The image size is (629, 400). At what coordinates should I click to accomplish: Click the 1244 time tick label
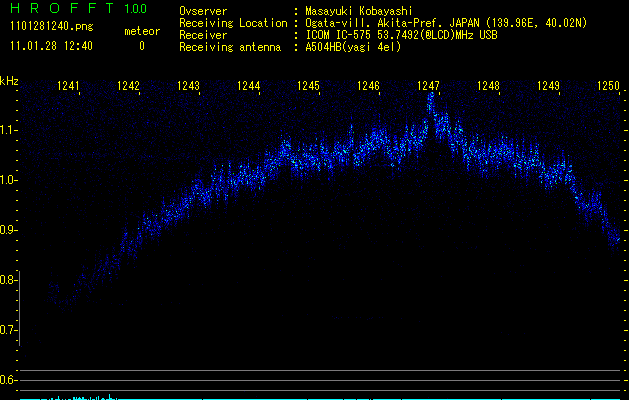point(249,87)
